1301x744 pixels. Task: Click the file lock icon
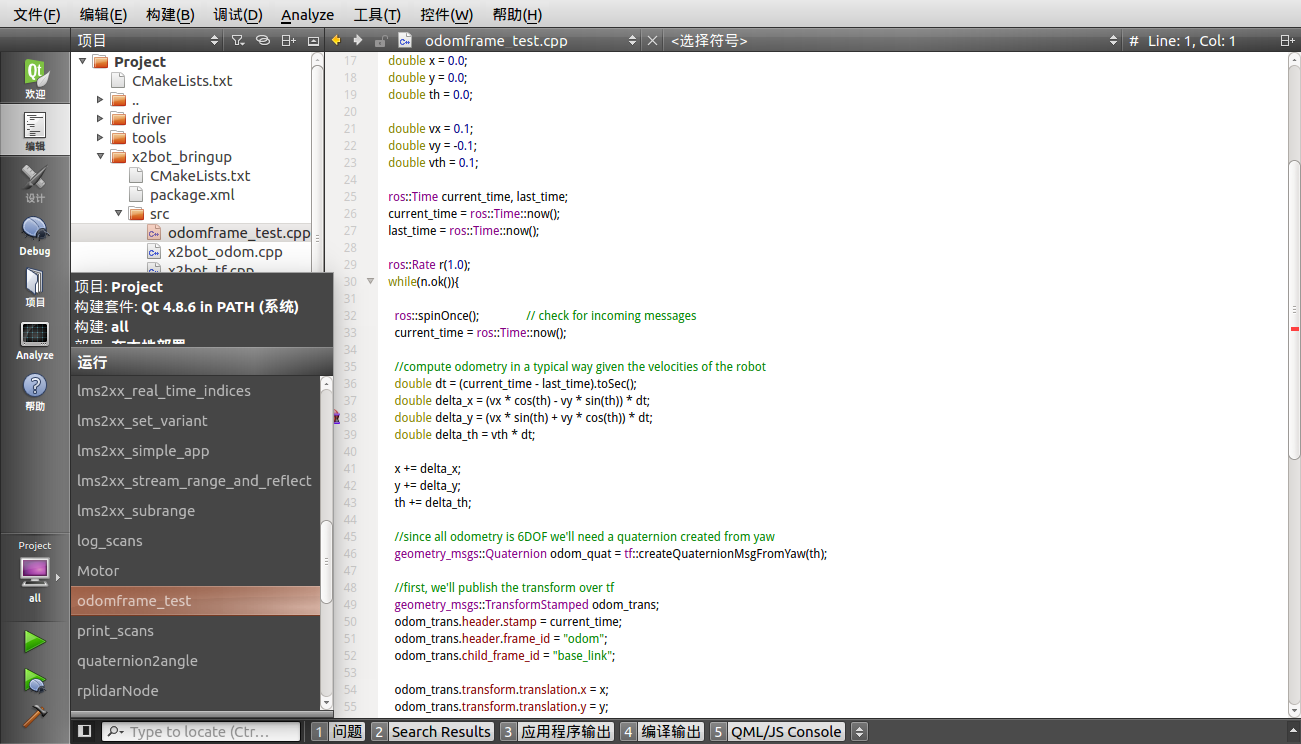click(380, 40)
